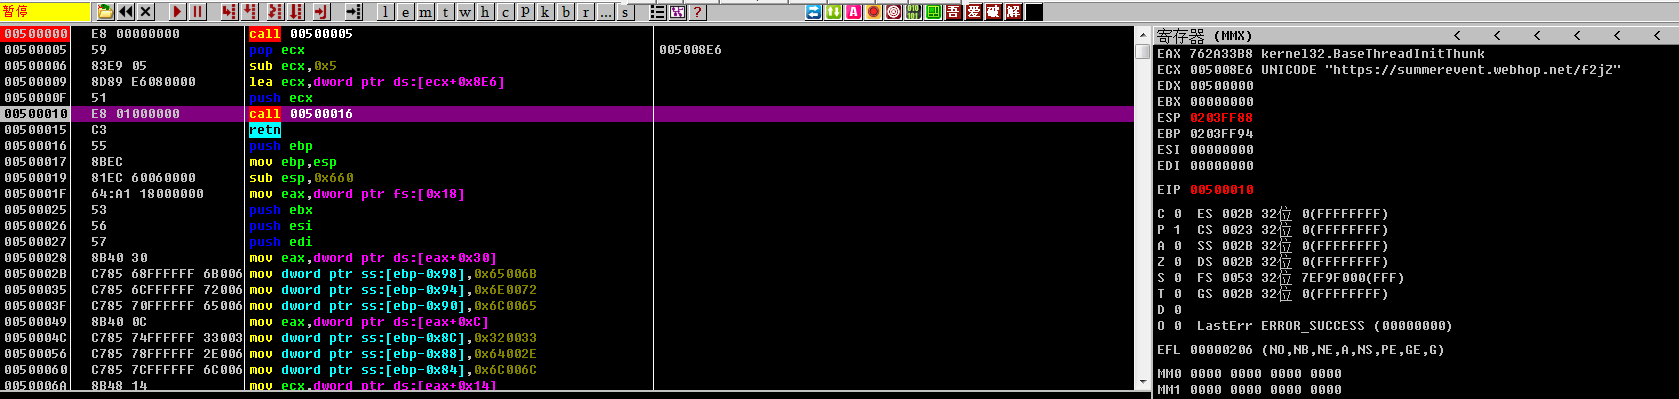Select 'LastErr ERROR_SUCCESS' line
Image resolution: width=1679 pixels, height=399 pixels.
pyautogui.click(x=1324, y=326)
